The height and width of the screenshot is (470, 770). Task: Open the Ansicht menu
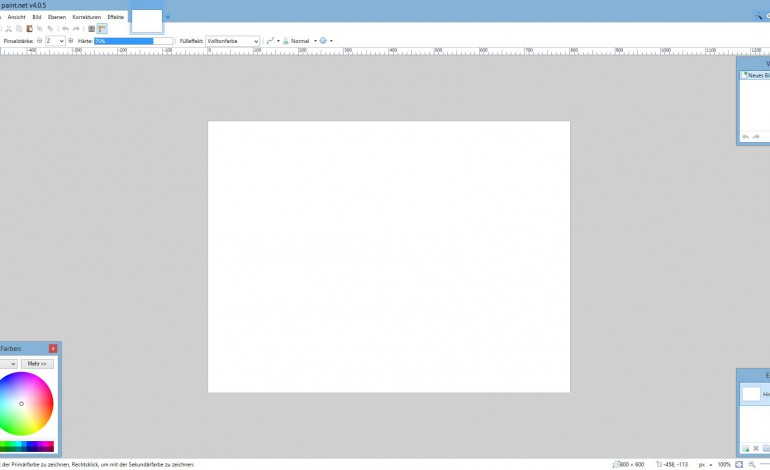[x=16, y=17]
